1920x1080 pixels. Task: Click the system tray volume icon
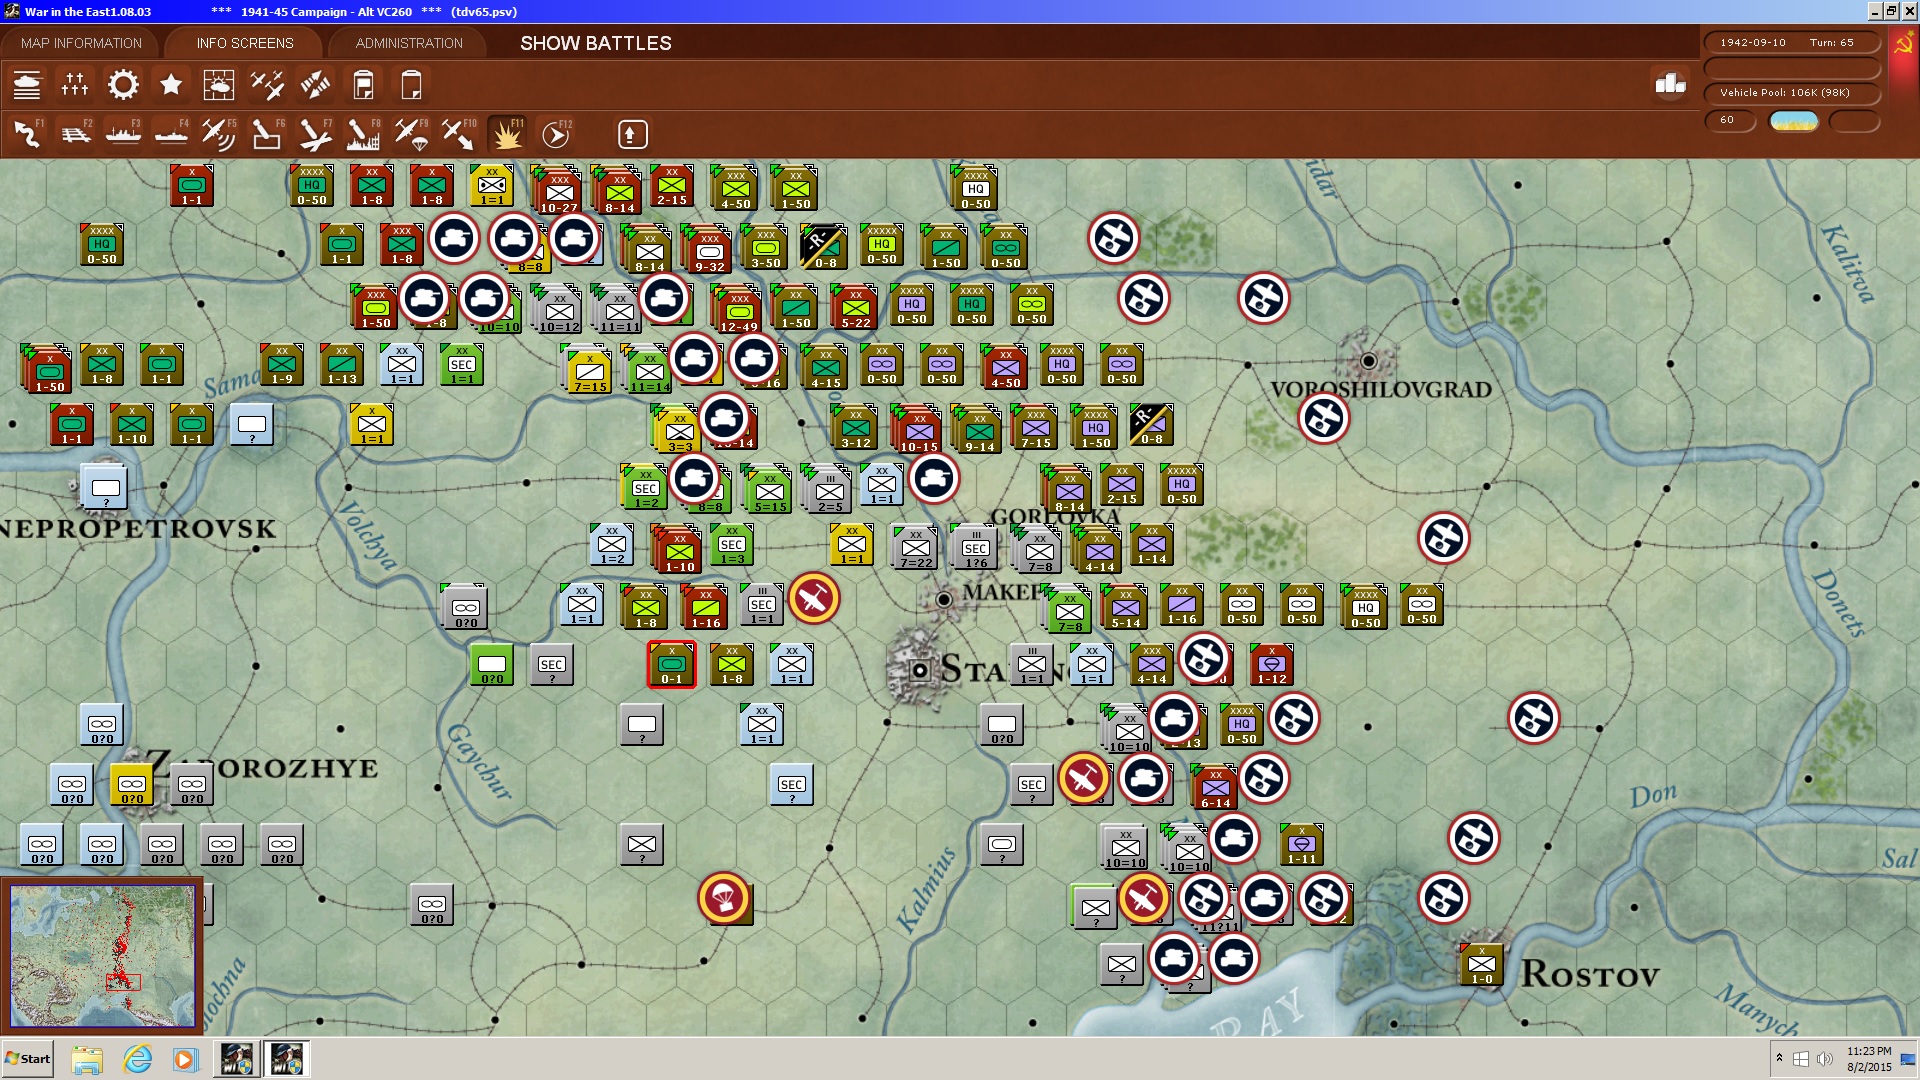tap(1825, 1059)
